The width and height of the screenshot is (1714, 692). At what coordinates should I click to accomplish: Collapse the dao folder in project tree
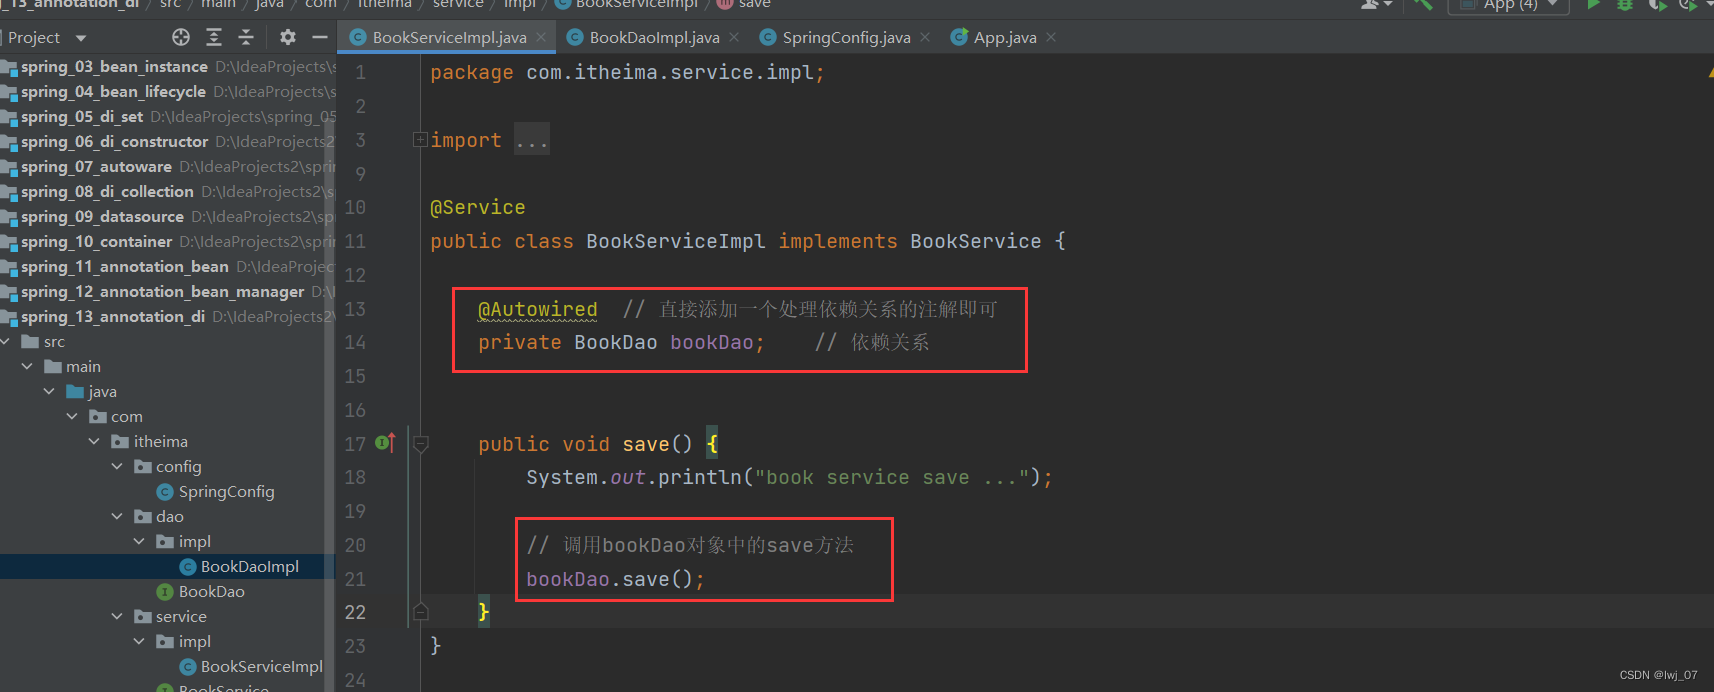click(117, 517)
